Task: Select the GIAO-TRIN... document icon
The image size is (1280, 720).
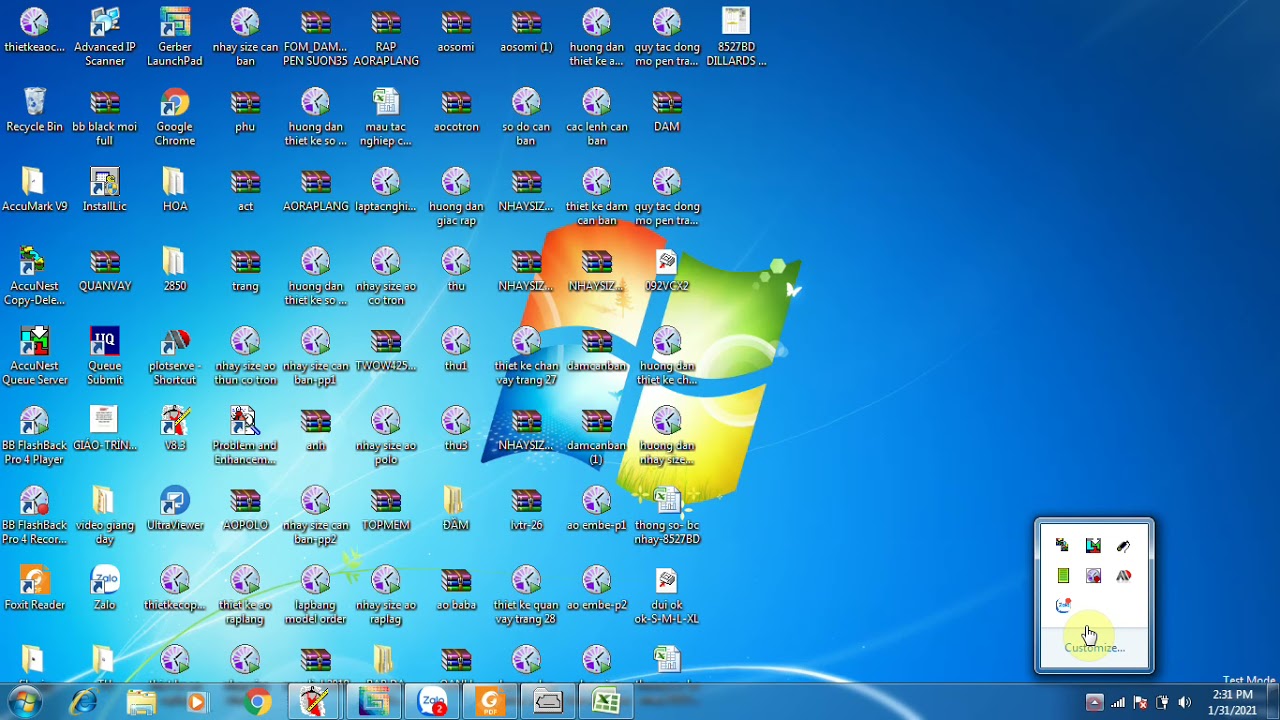Action: (x=105, y=429)
